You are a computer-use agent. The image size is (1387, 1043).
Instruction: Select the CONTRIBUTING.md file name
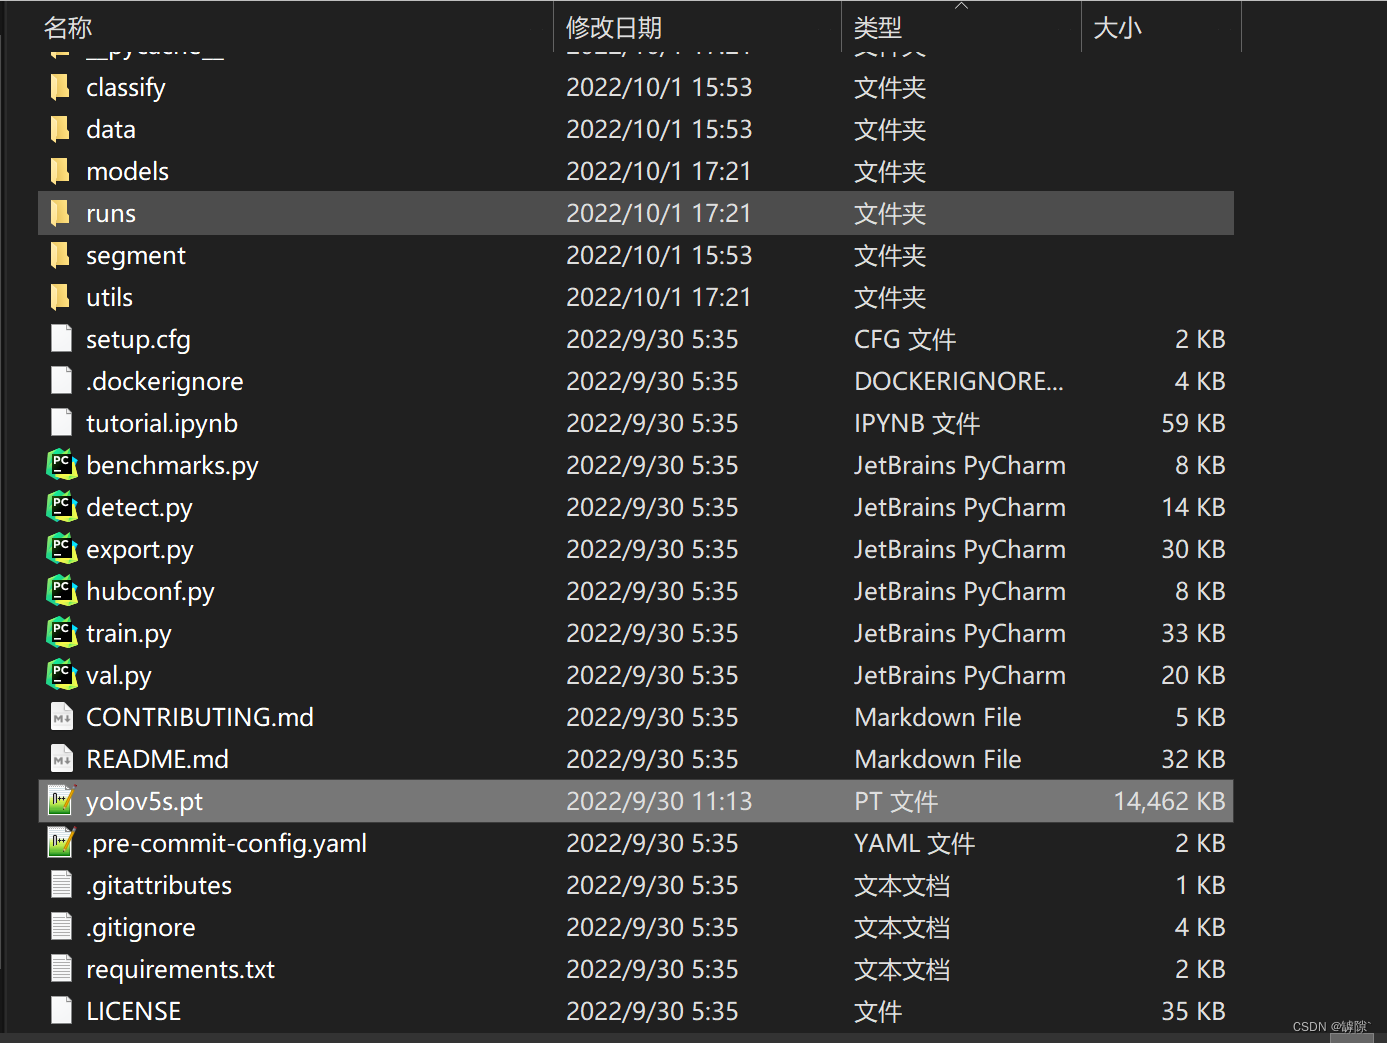200,717
